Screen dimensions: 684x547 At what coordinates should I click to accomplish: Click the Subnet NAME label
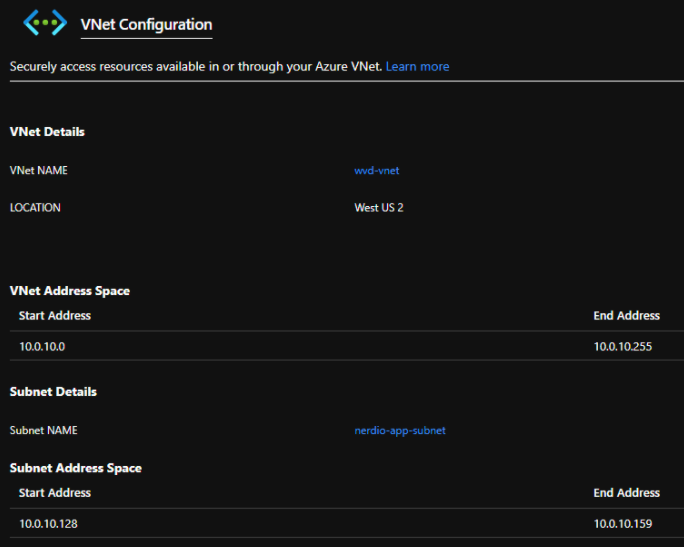43,430
